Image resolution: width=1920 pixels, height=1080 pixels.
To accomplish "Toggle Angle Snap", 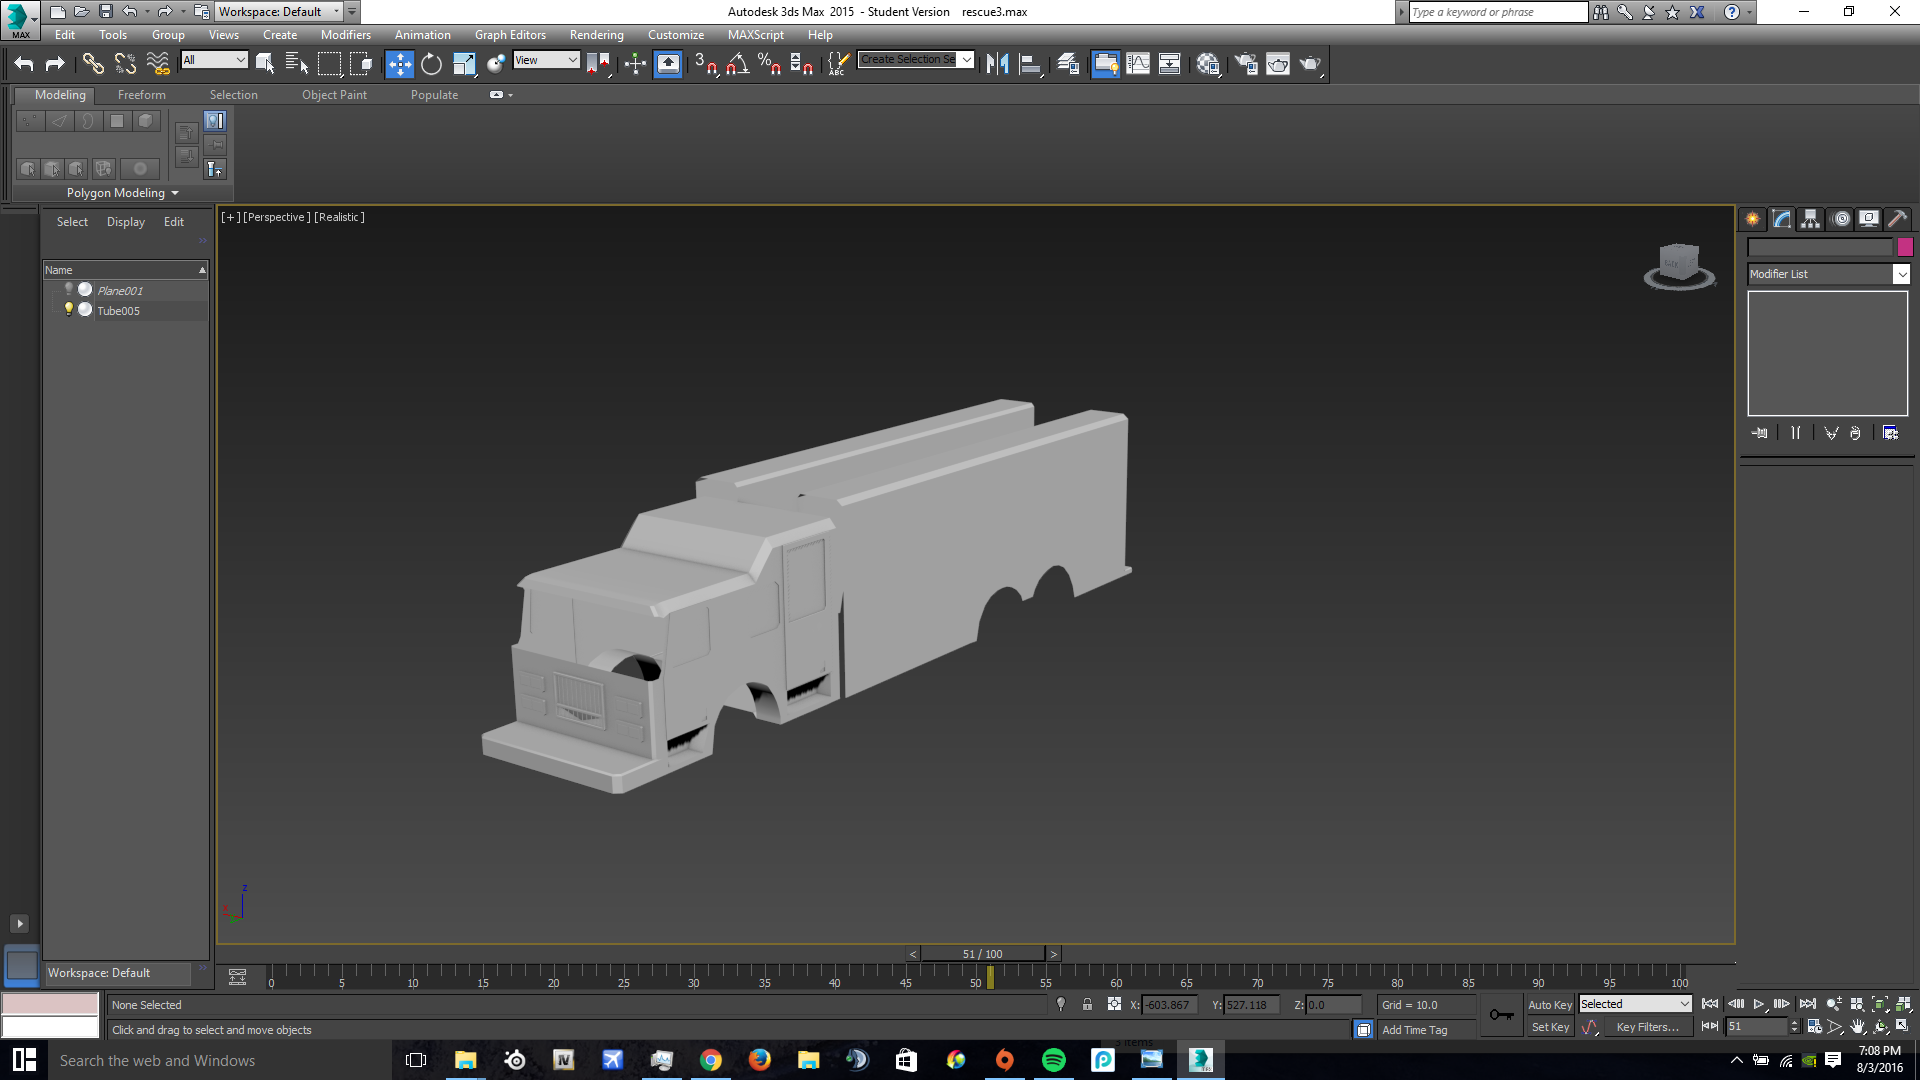I will pyautogui.click(x=738, y=64).
